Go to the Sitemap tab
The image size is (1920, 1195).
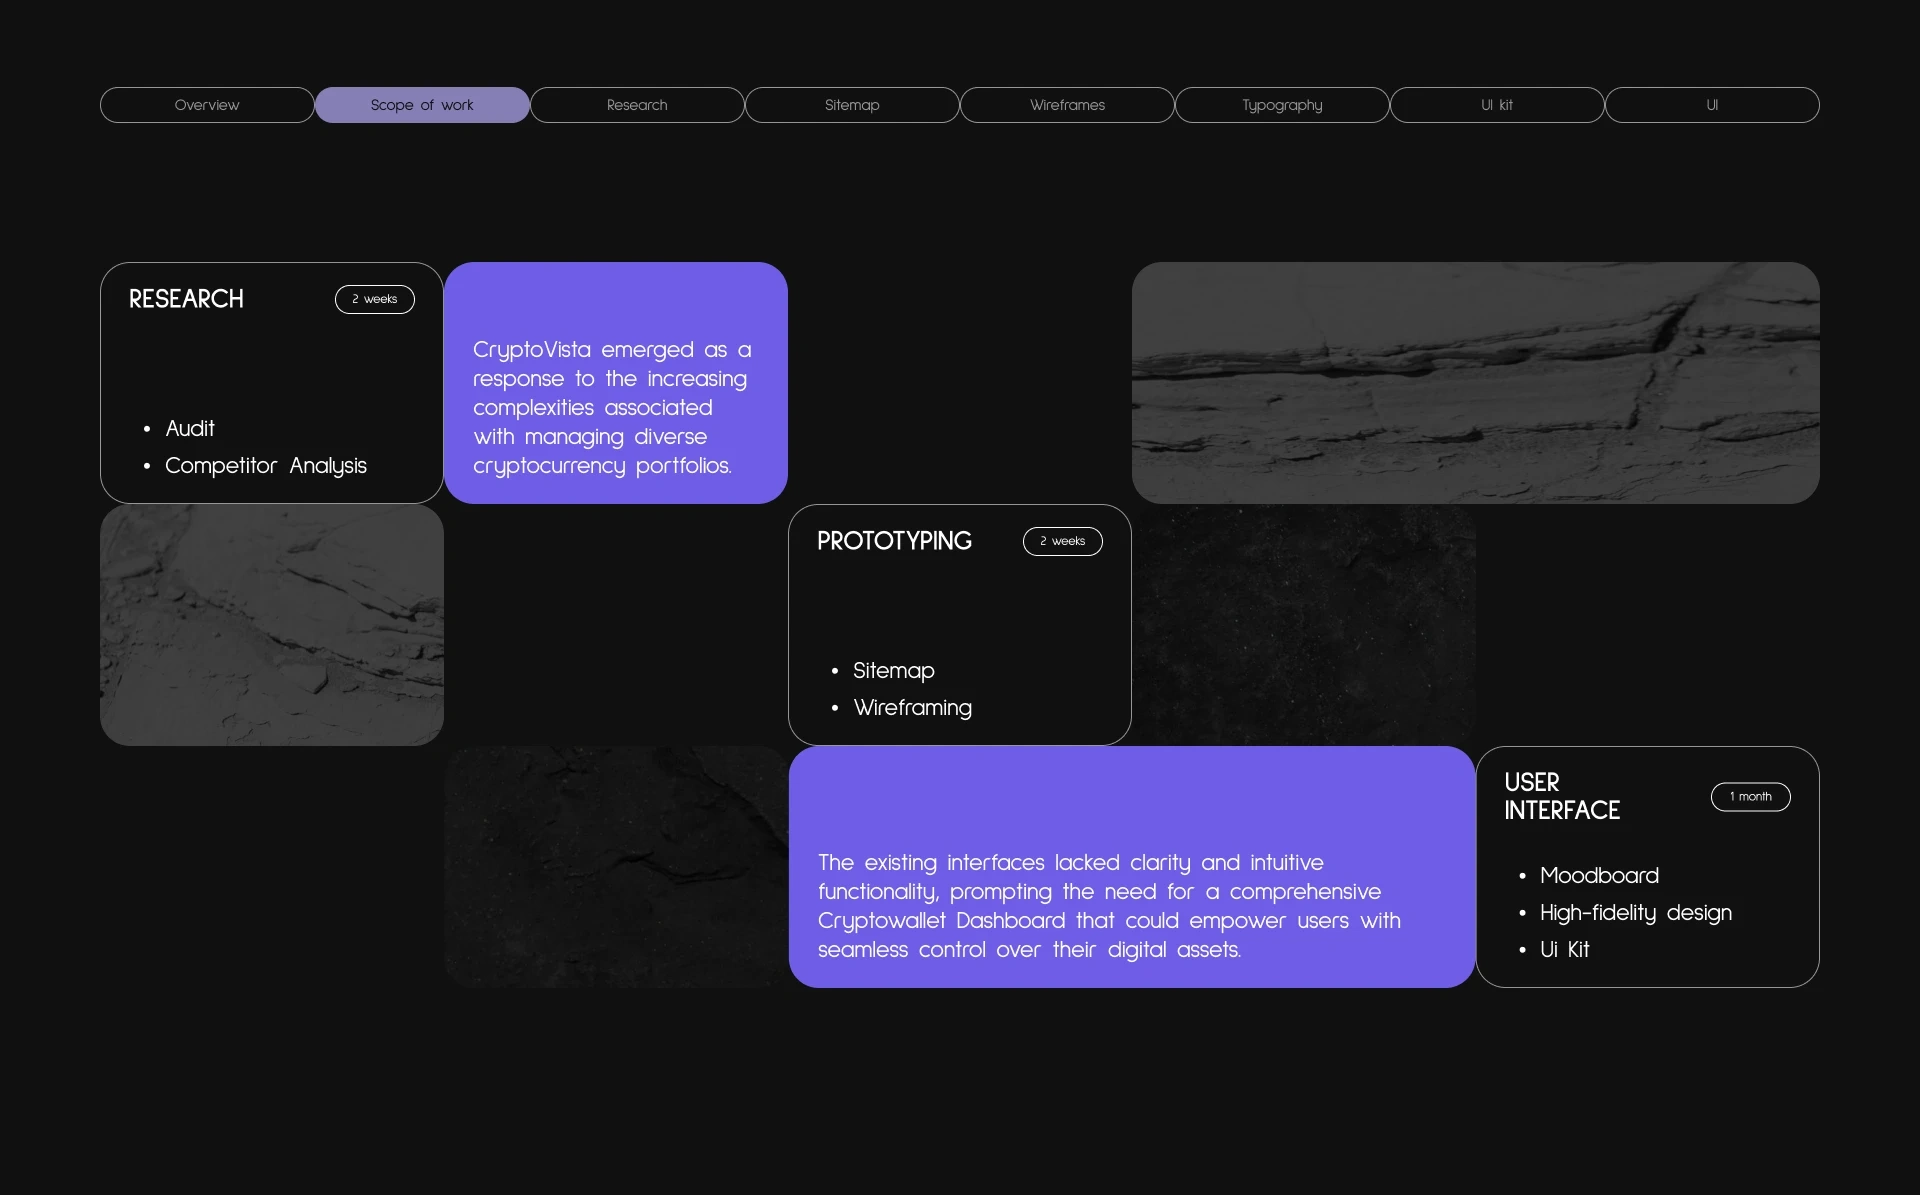[852, 105]
